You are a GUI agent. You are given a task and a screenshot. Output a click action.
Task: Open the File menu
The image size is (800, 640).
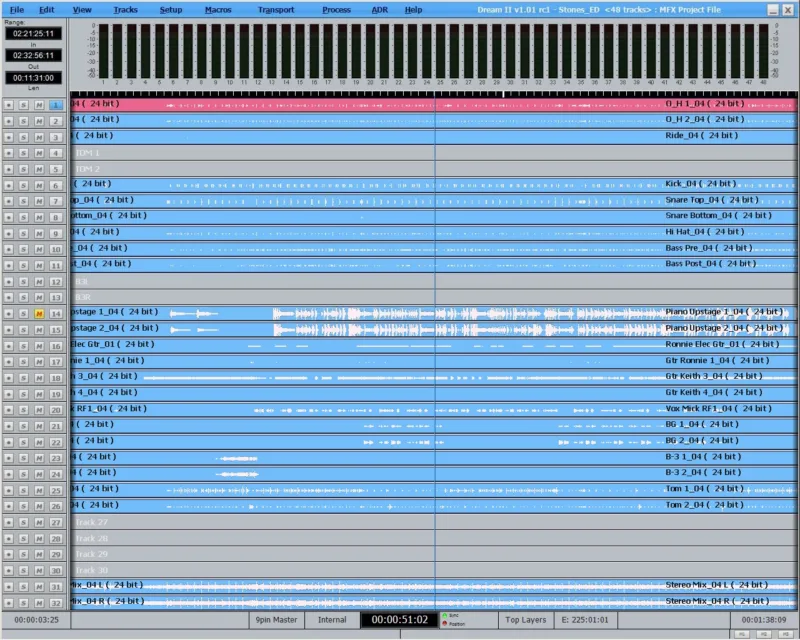[17, 10]
